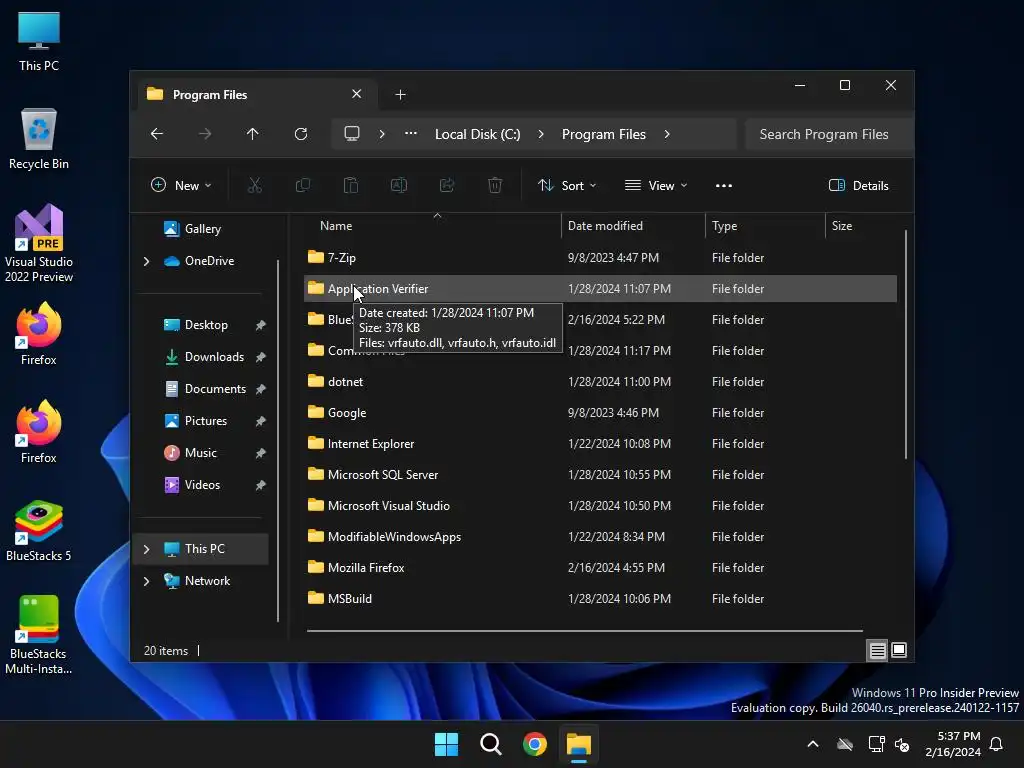Close the Program Files tab

[357, 94]
